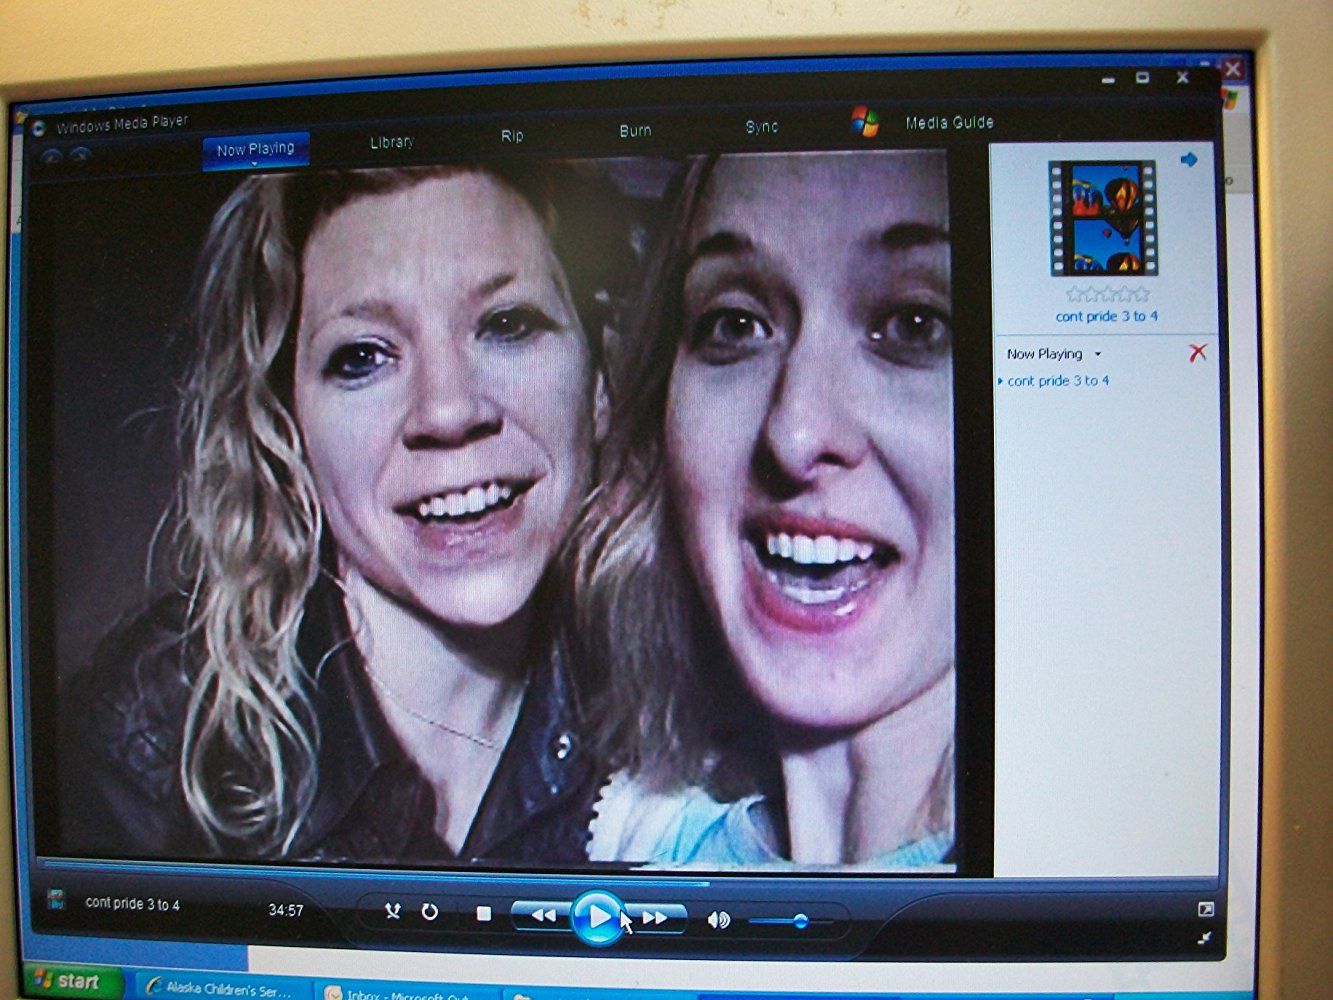Open the Rip tab
This screenshot has width=1333, height=1000.
click(512, 136)
